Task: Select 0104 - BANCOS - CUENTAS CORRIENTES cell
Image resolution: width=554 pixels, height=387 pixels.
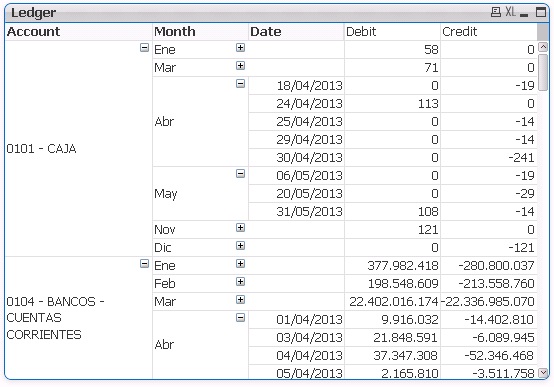Action: pos(79,318)
